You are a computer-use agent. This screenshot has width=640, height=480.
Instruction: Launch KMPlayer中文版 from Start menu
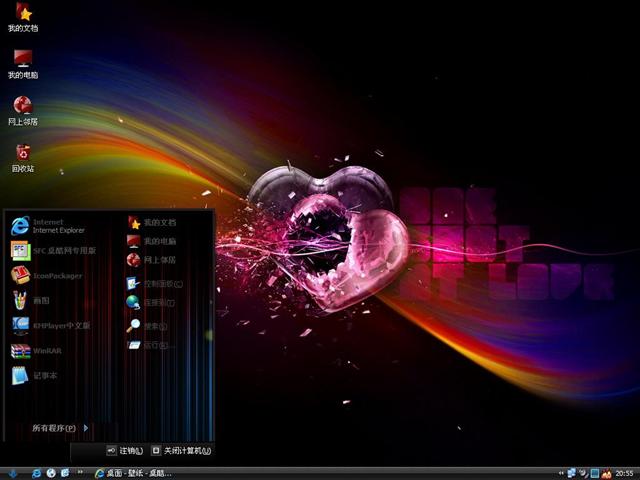point(50,326)
